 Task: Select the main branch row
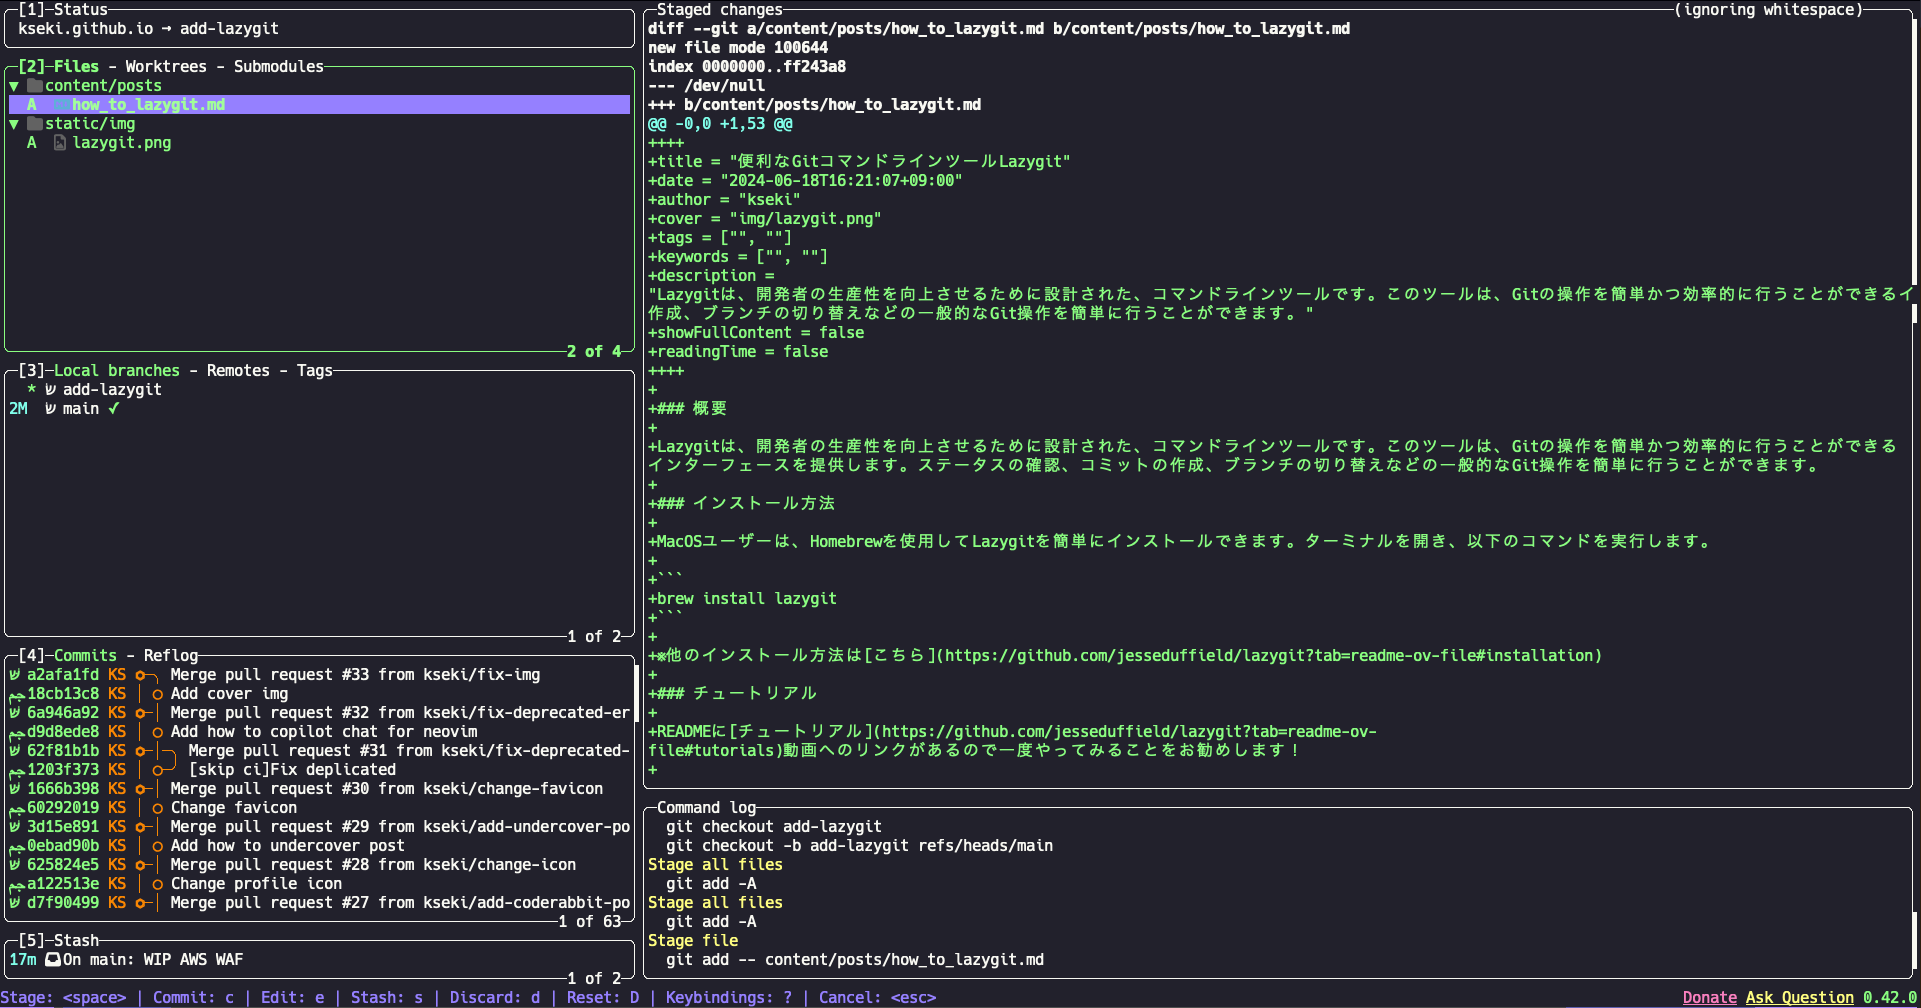[319, 409]
